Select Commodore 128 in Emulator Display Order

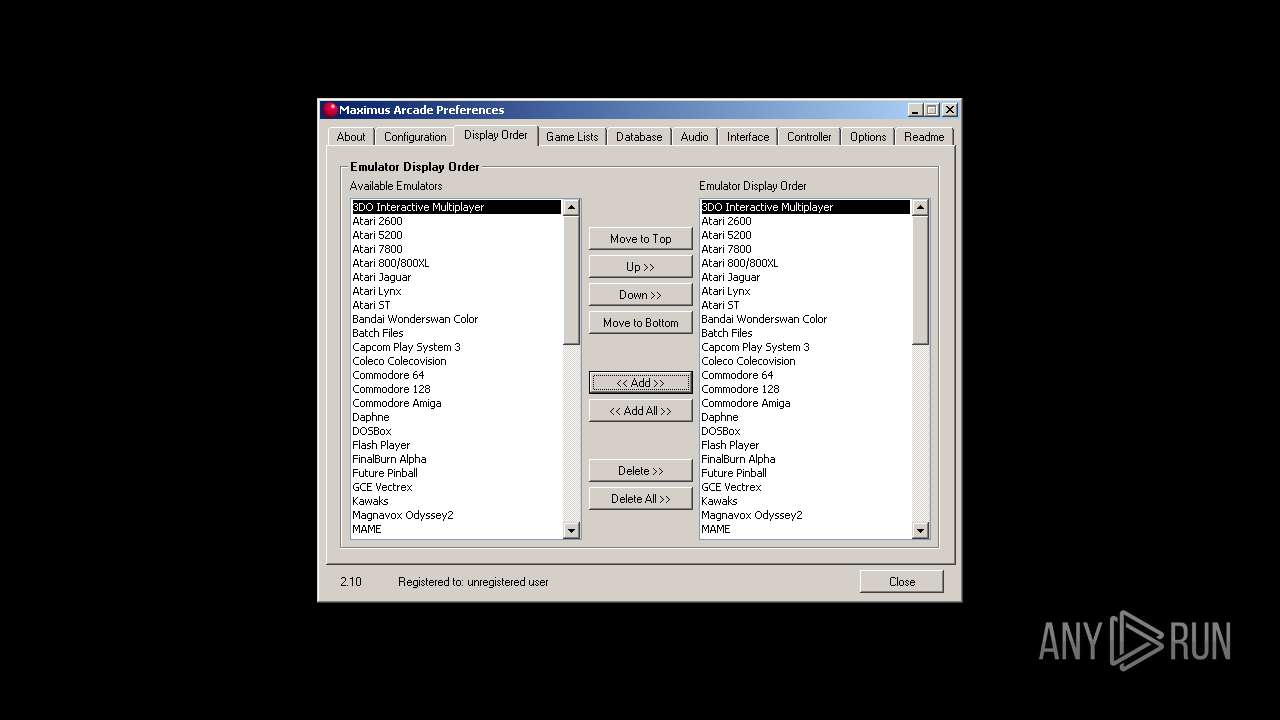pyautogui.click(x=805, y=389)
